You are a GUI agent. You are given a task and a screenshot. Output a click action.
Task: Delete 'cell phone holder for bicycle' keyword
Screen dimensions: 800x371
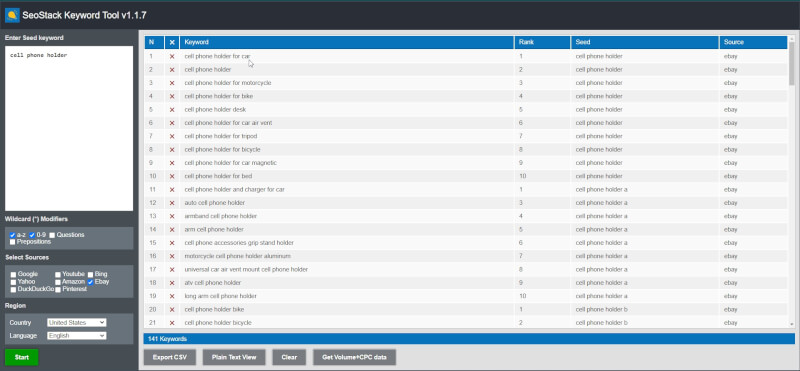[172, 150]
